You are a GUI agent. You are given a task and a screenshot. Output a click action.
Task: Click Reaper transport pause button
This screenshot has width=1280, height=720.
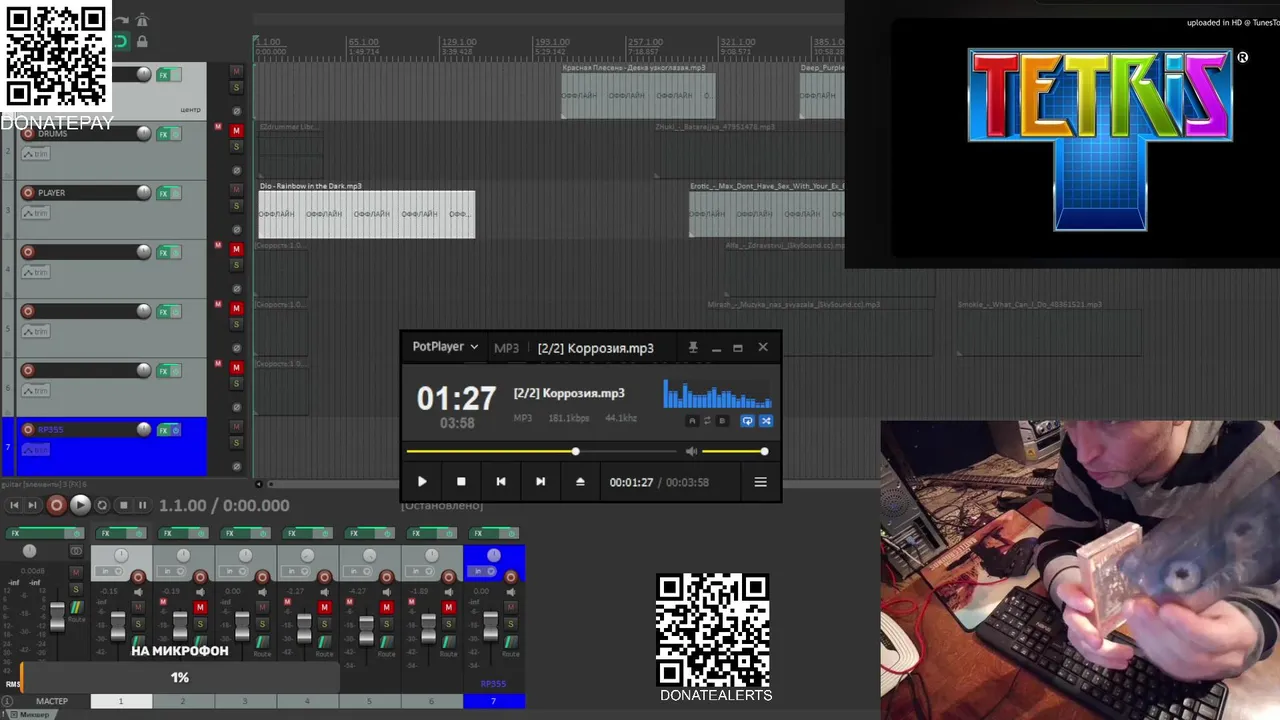point(142,505)
